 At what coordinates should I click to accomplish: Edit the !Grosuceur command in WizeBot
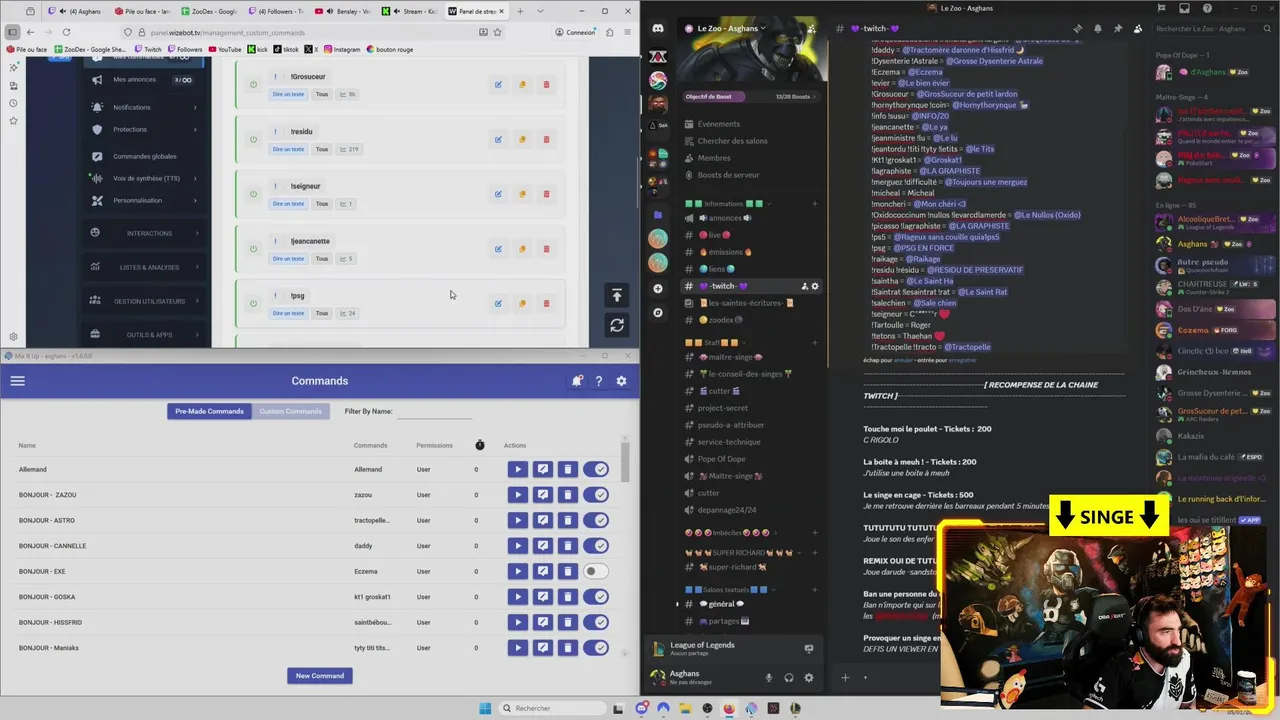(498, 84)
